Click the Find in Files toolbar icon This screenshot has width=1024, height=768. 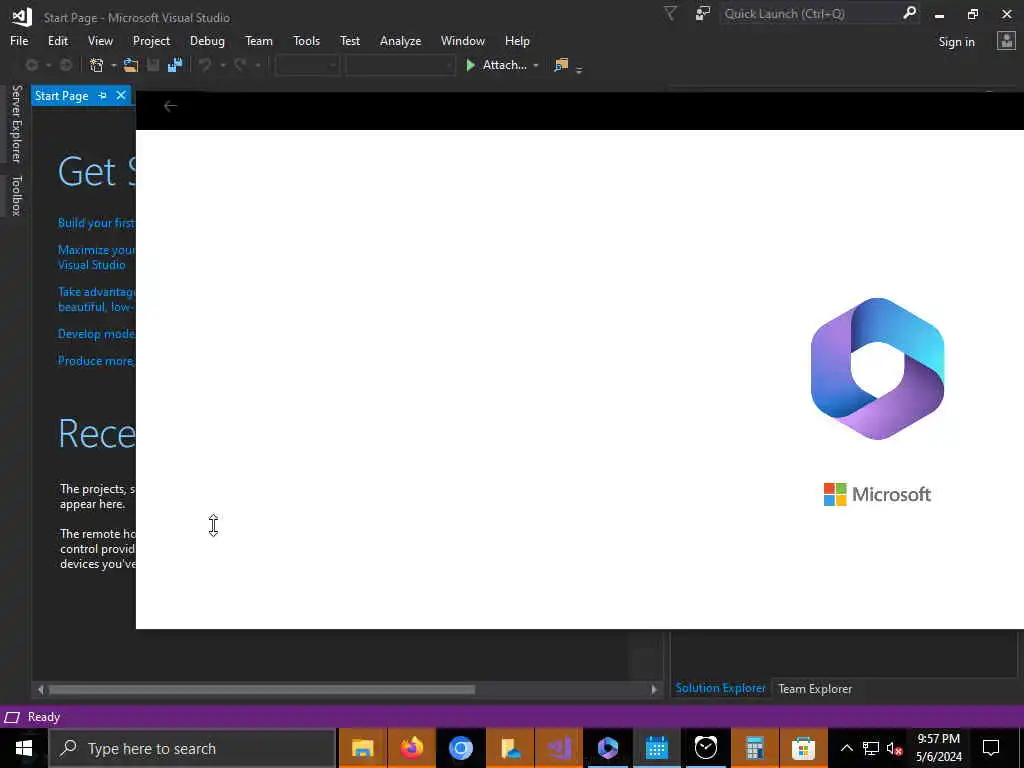point(561,65)
